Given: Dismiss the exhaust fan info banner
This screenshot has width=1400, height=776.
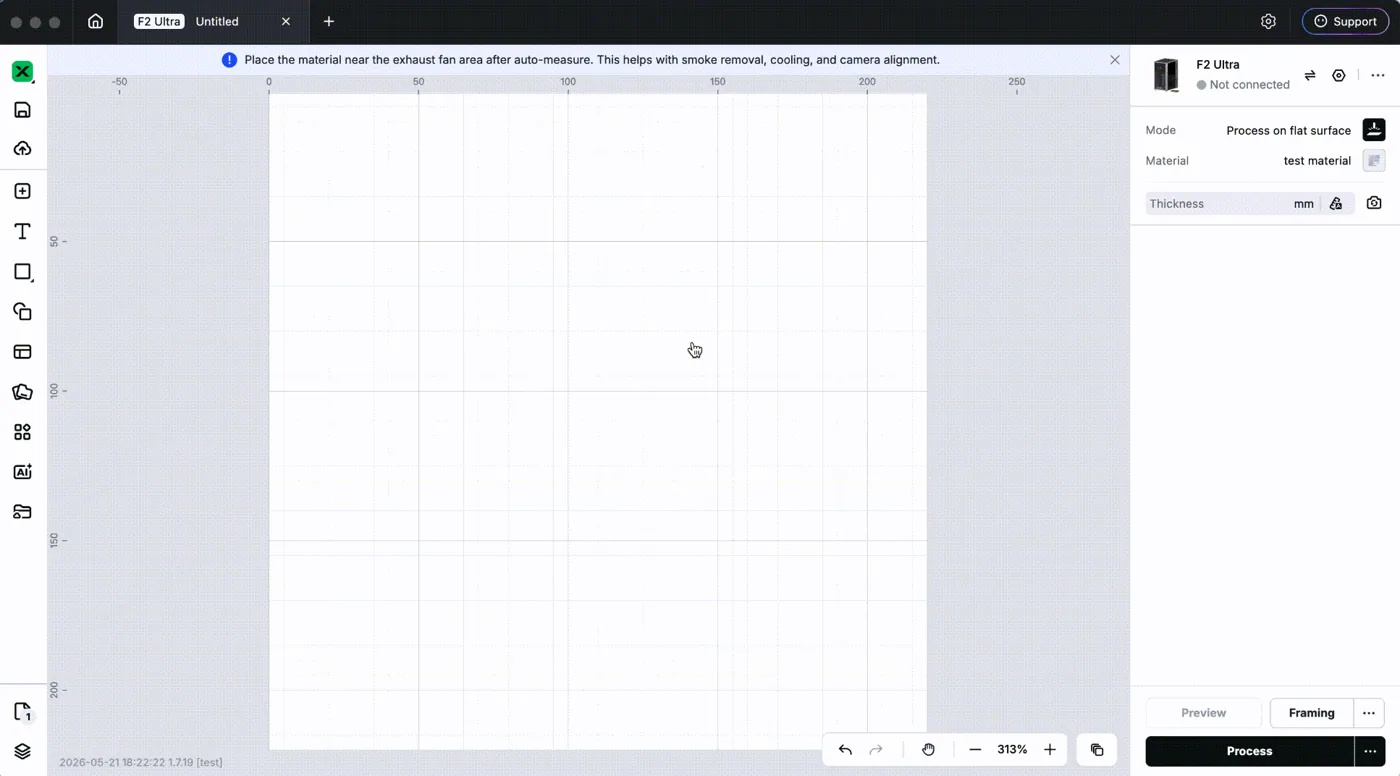Looking at the screenshot, I should (1115, 60).
